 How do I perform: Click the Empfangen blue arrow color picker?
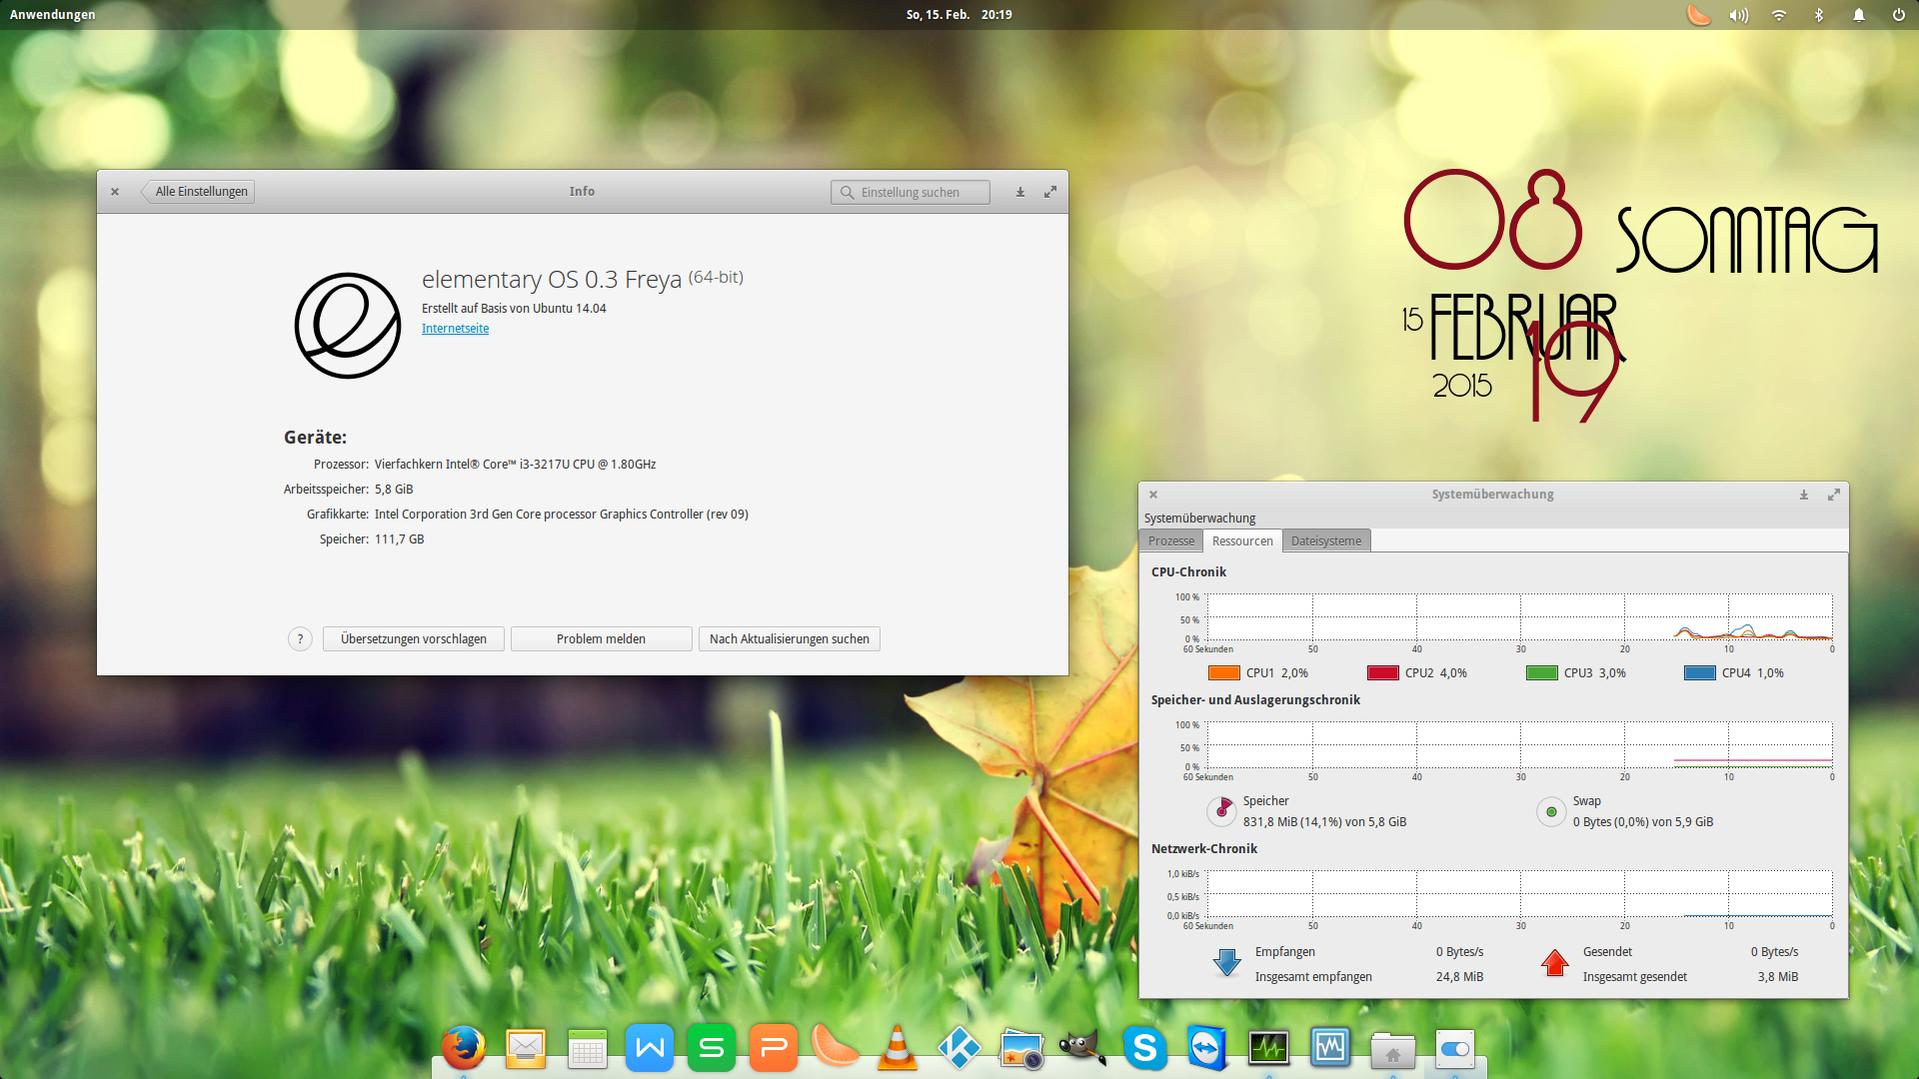click(x=1227, y=963)
